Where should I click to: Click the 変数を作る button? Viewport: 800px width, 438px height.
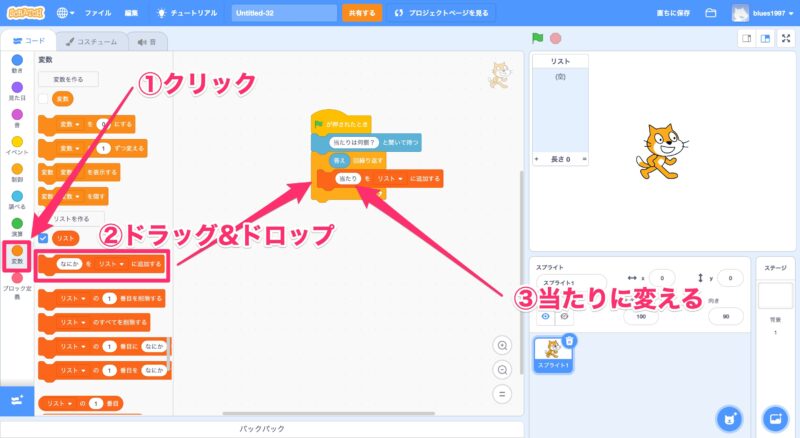click(x=68, y=79)
